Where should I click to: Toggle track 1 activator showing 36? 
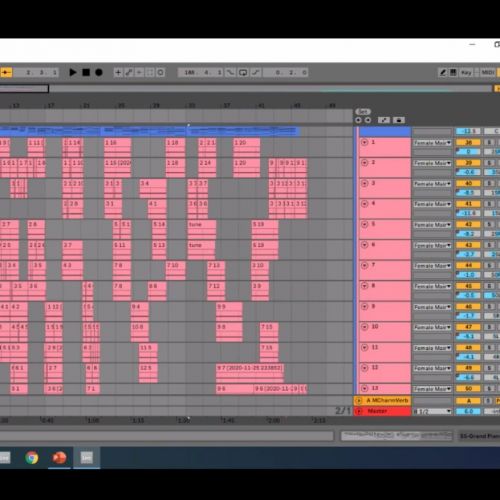(x=468, y=143)
